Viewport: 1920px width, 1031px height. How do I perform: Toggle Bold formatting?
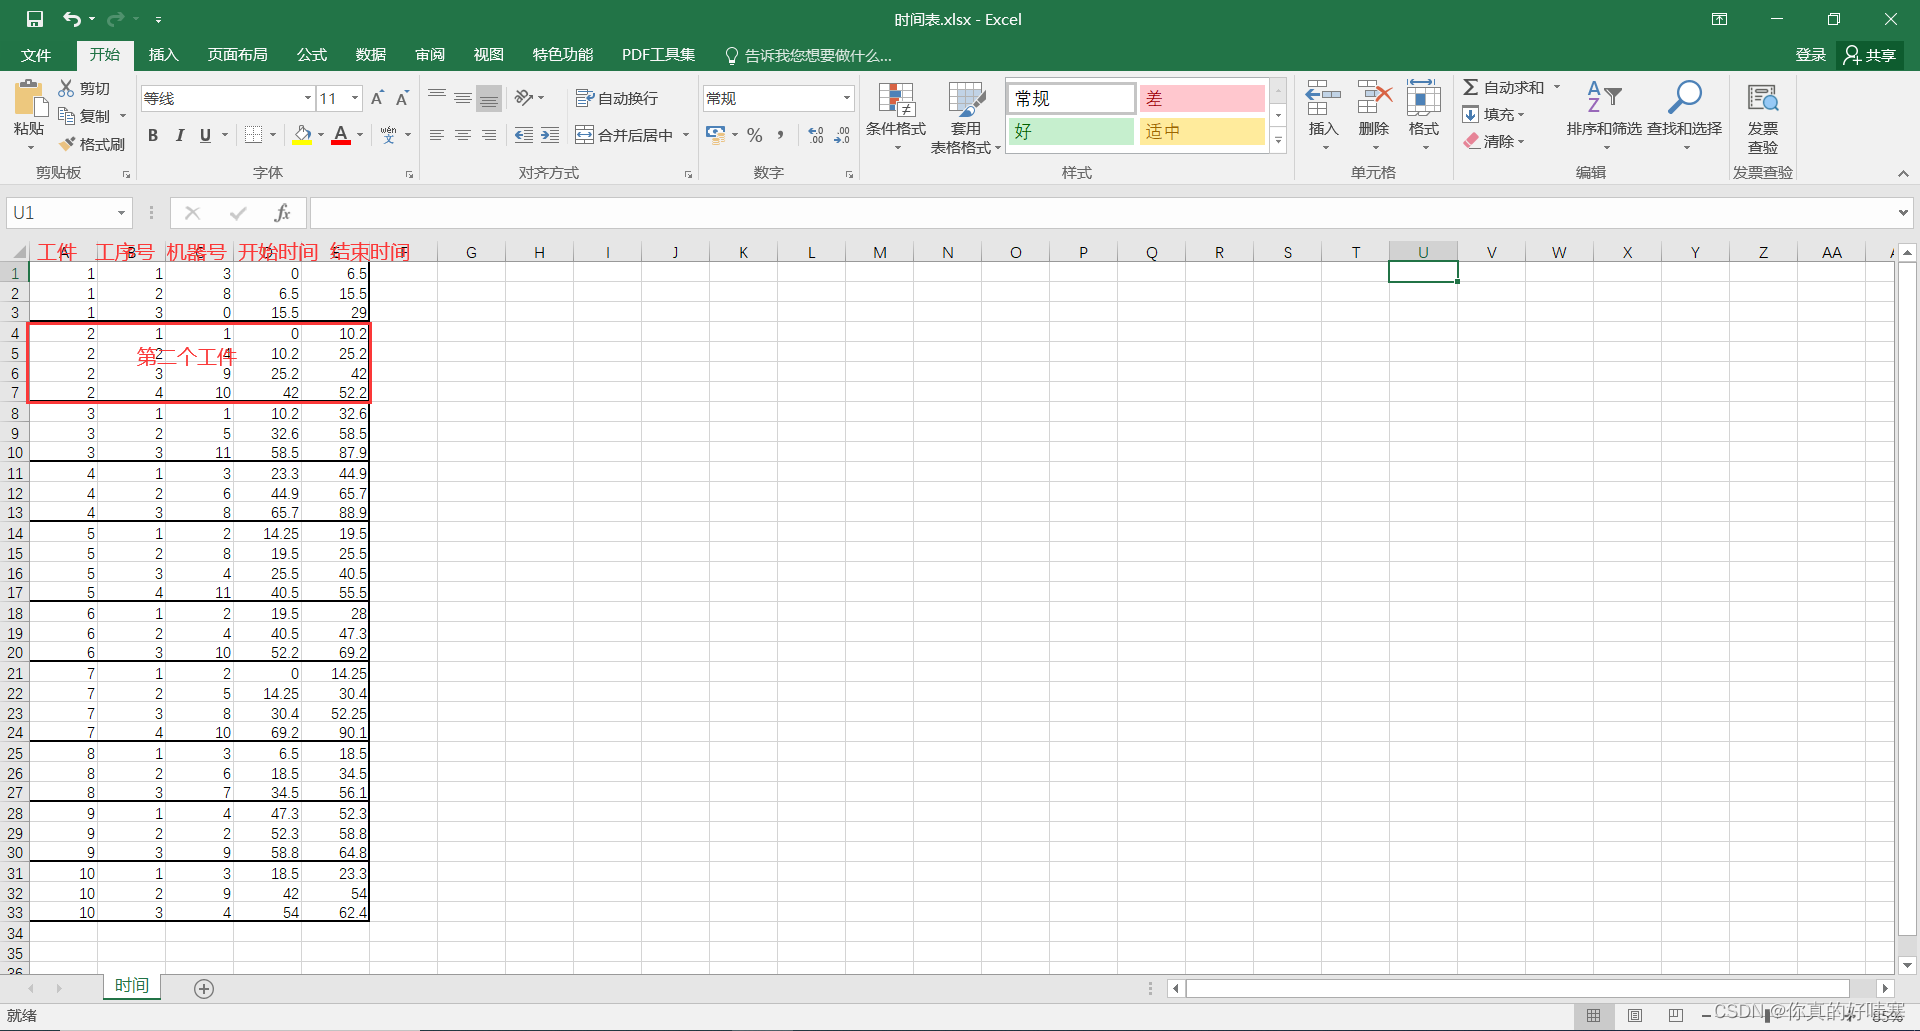[153, 135]
